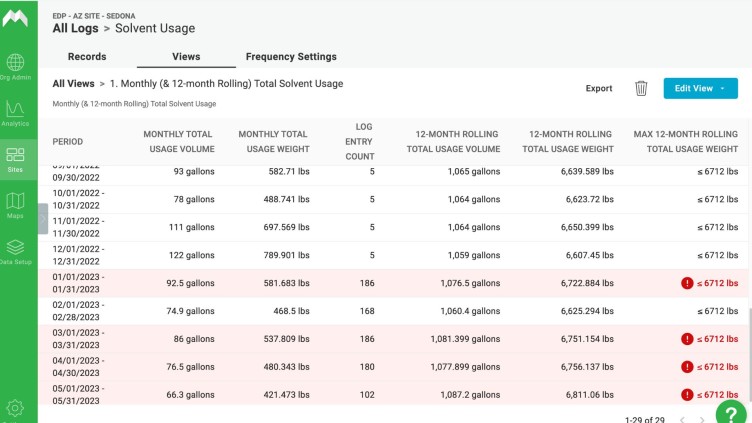Go to next page arrow

[x=702, y=420]
